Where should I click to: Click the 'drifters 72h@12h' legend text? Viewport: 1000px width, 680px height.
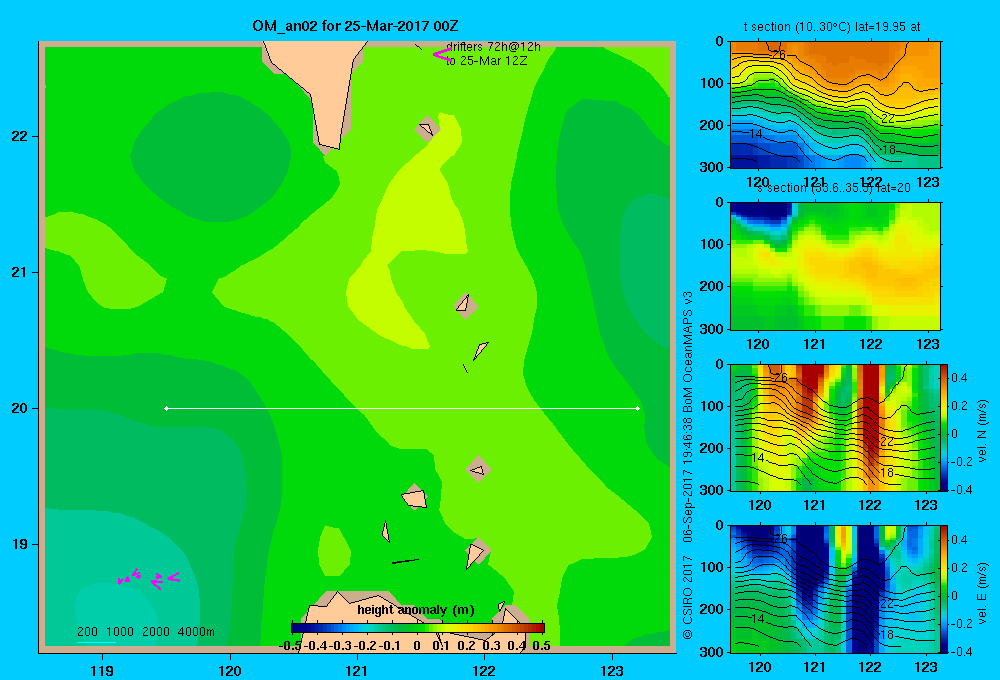(x=493, y=47)
